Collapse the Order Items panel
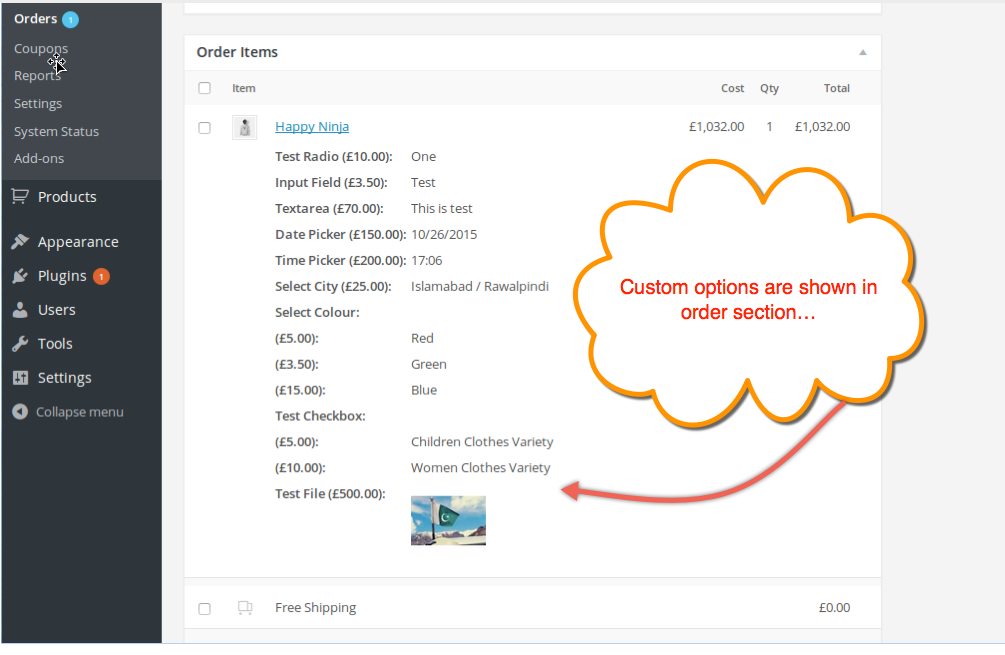Screen dimensions: 1005x655 (x=863, y=53)
